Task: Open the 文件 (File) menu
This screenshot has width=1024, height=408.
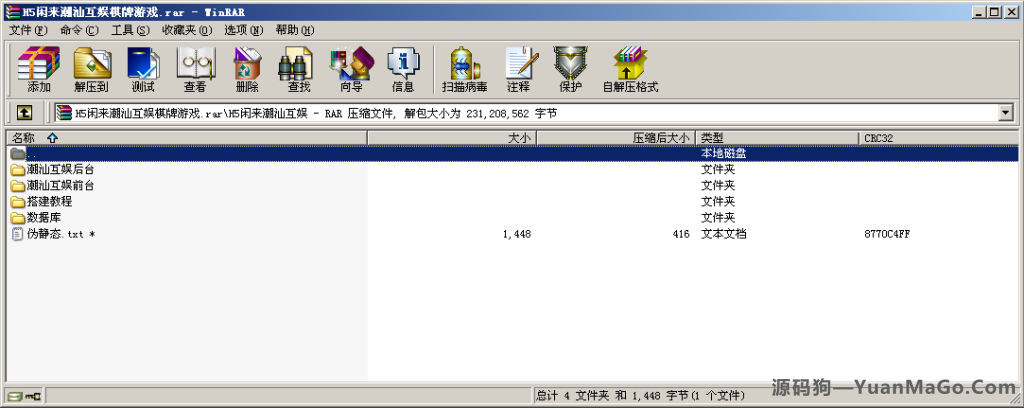Action: 27,30
